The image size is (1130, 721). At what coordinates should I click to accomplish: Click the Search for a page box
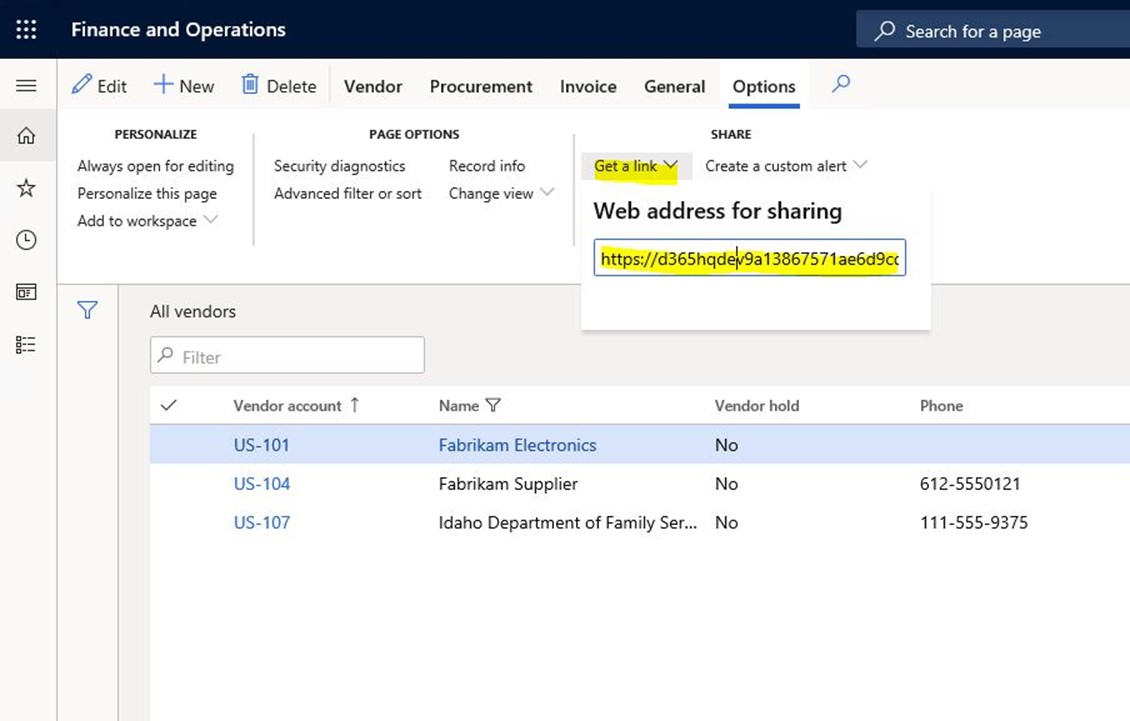click(x=990, y=31)
